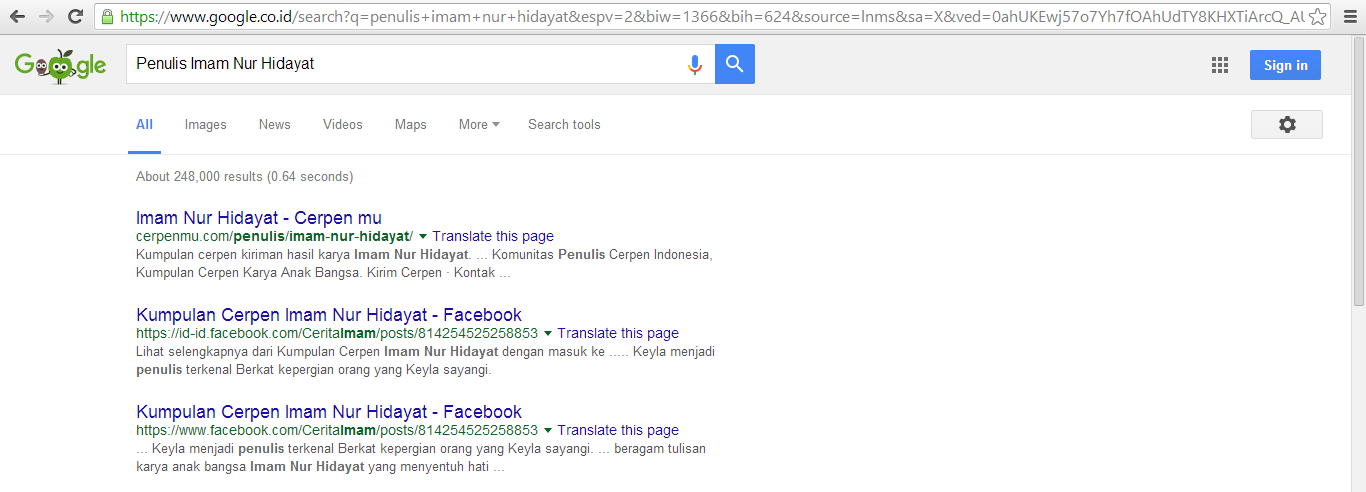Expand the More search categories dropdown
This screenshot has height=492, width=1366.
(x=479, y=124)
